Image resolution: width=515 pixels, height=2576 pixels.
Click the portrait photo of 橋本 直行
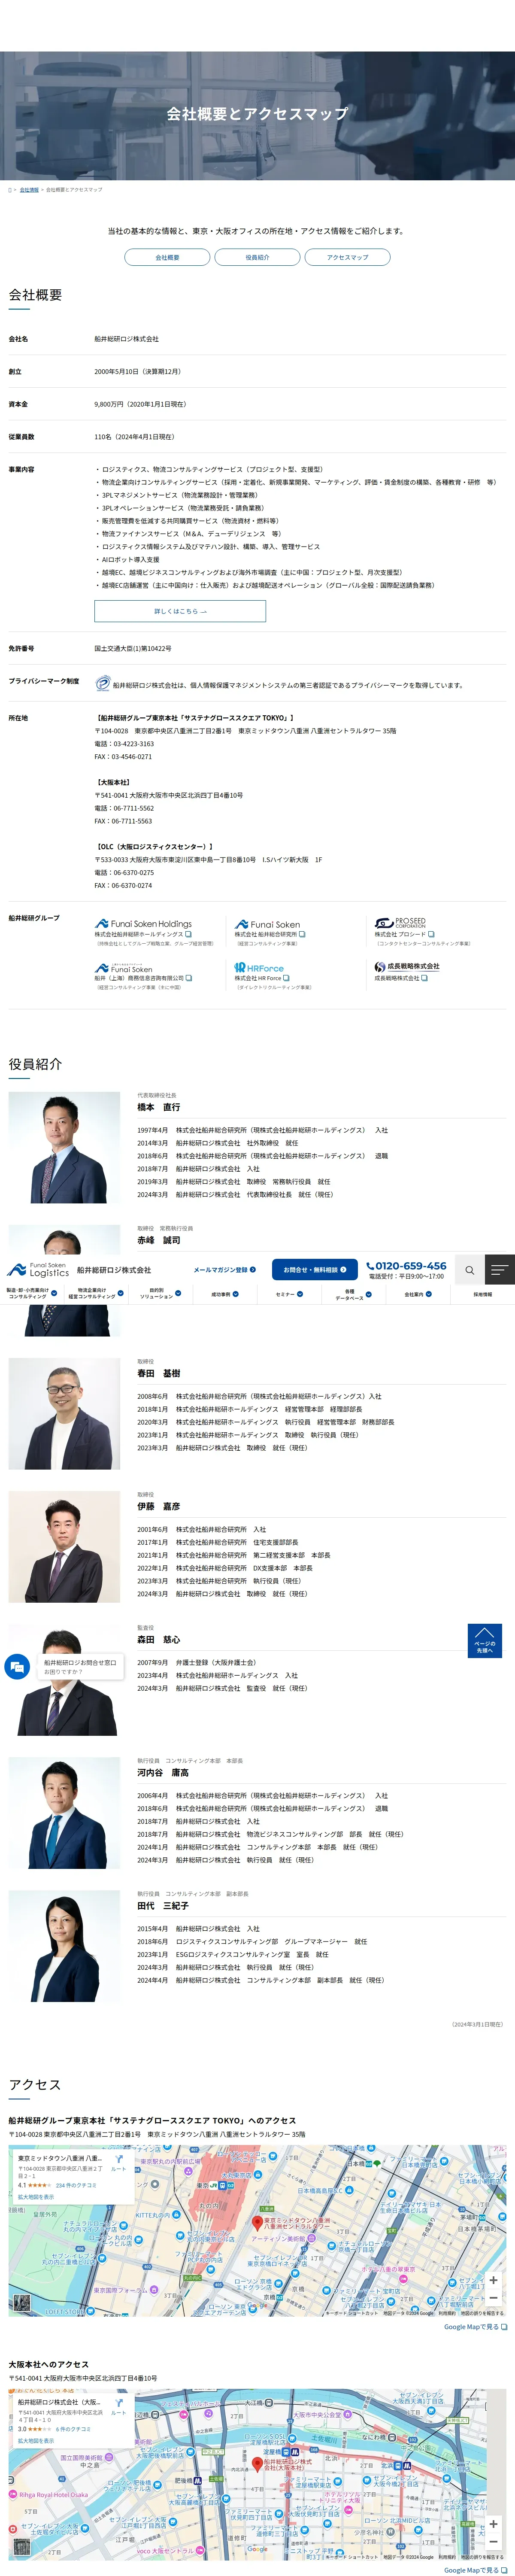pos(64,1147)
